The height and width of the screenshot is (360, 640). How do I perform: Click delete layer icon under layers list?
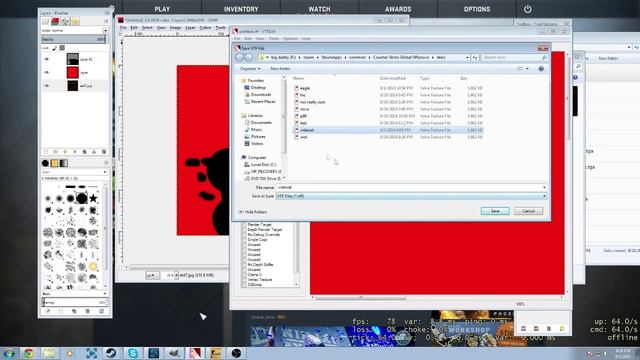(x=104, y=152)
